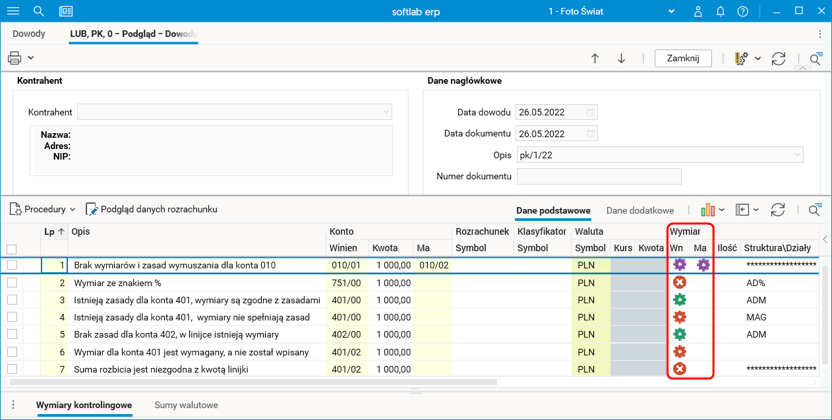The image size is (832, 420).
Task: Go to next record with down arrow
Action: (621, 58)
